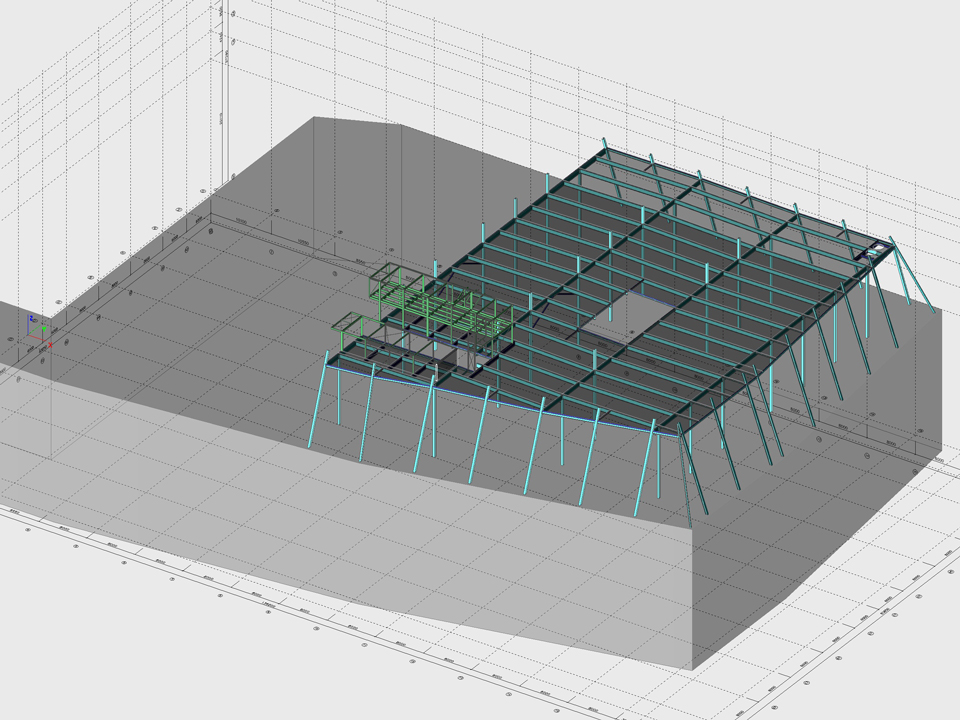This screenshot has height=720, width=960.
Task: Click the blue Z axis label
Action: (31, 318)
